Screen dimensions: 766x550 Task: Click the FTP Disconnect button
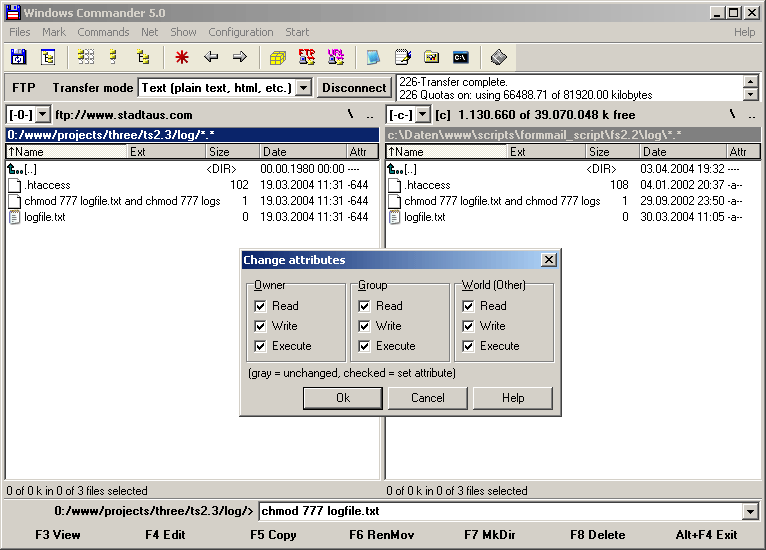point(354,88)
